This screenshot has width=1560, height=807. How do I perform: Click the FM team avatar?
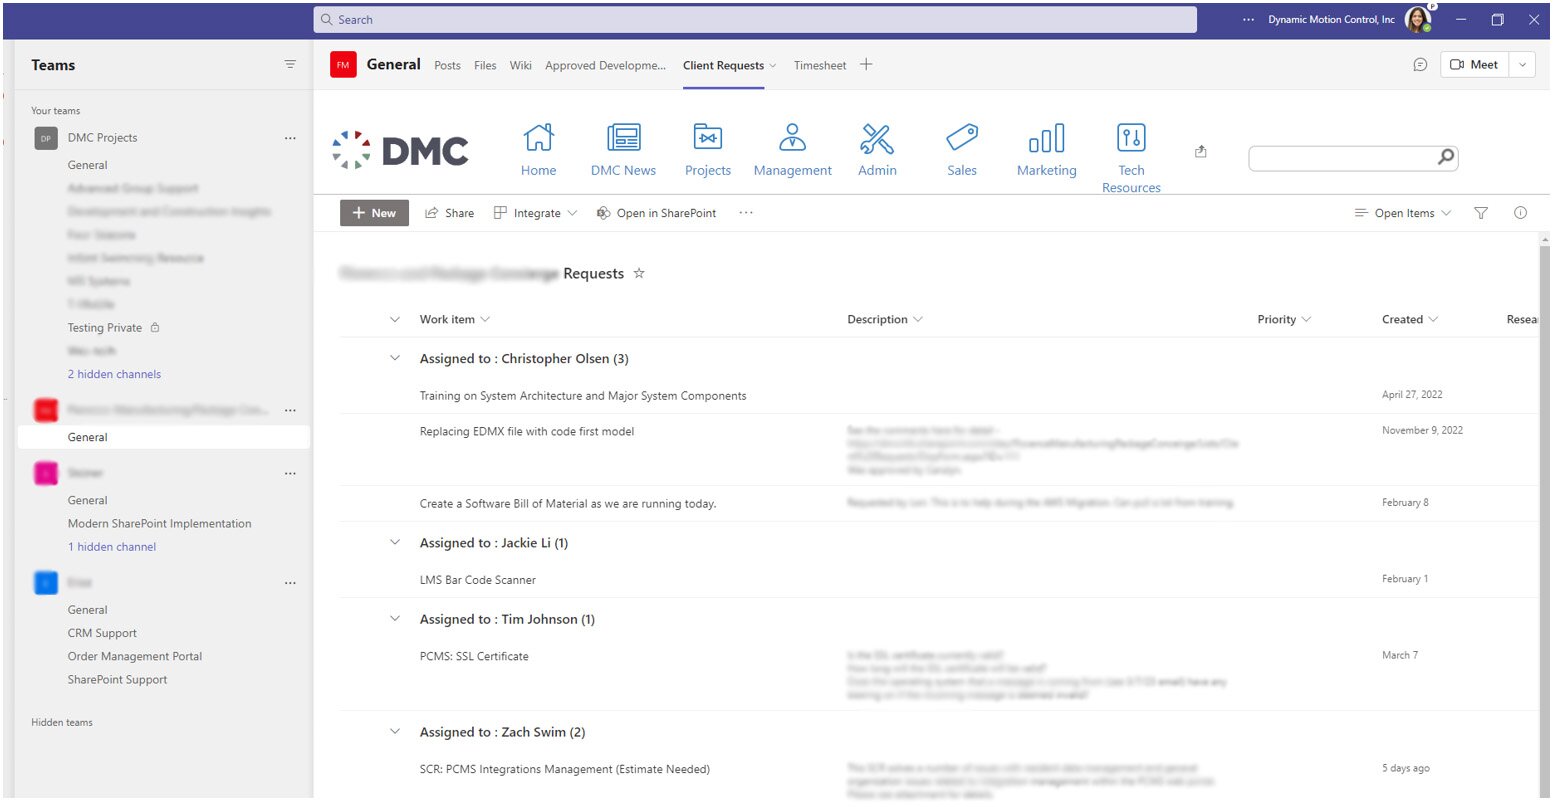coord(343,65)
